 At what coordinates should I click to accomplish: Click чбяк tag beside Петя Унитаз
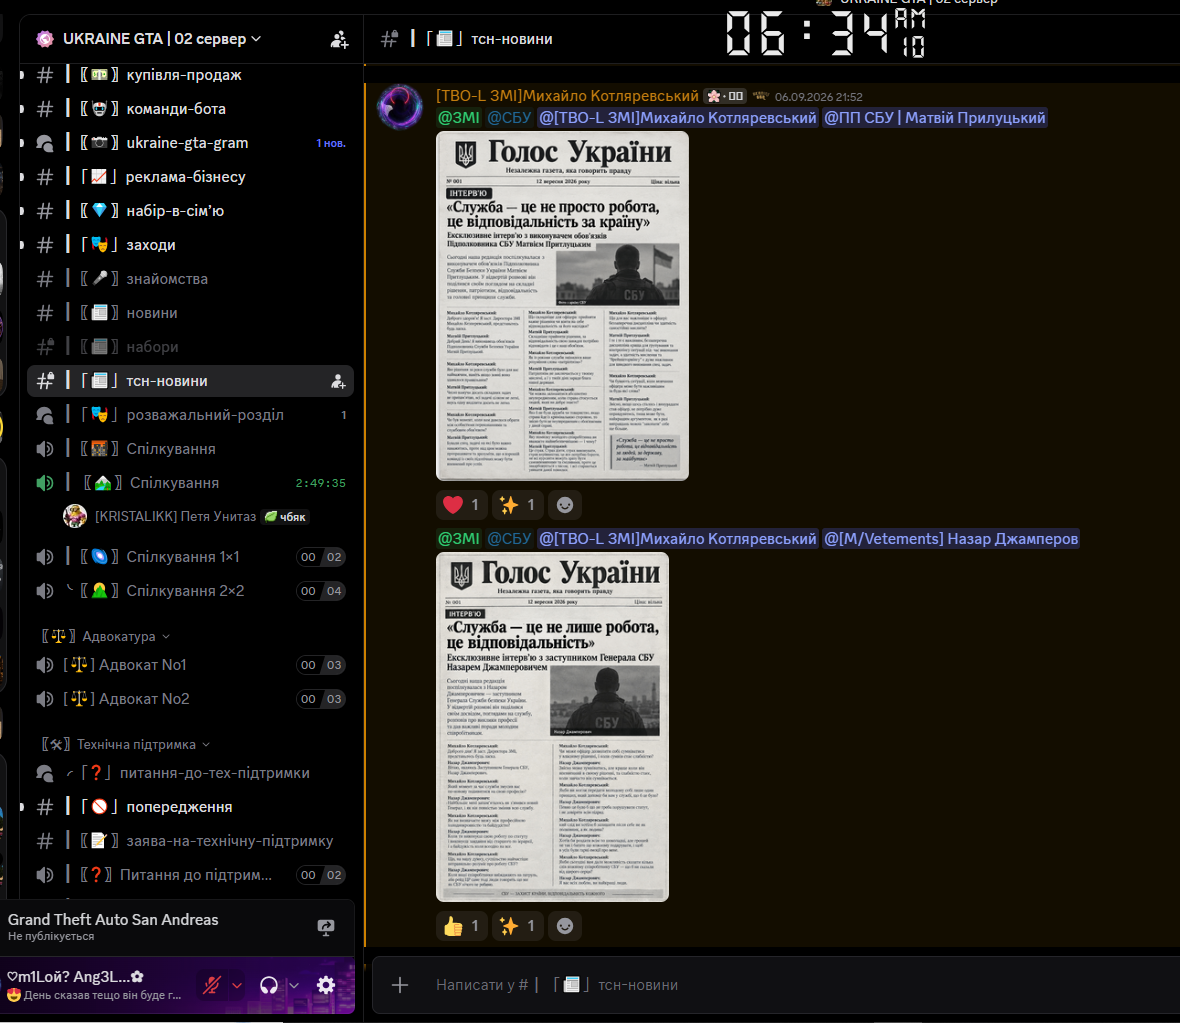pyautogui.click(x=284, y=517)
